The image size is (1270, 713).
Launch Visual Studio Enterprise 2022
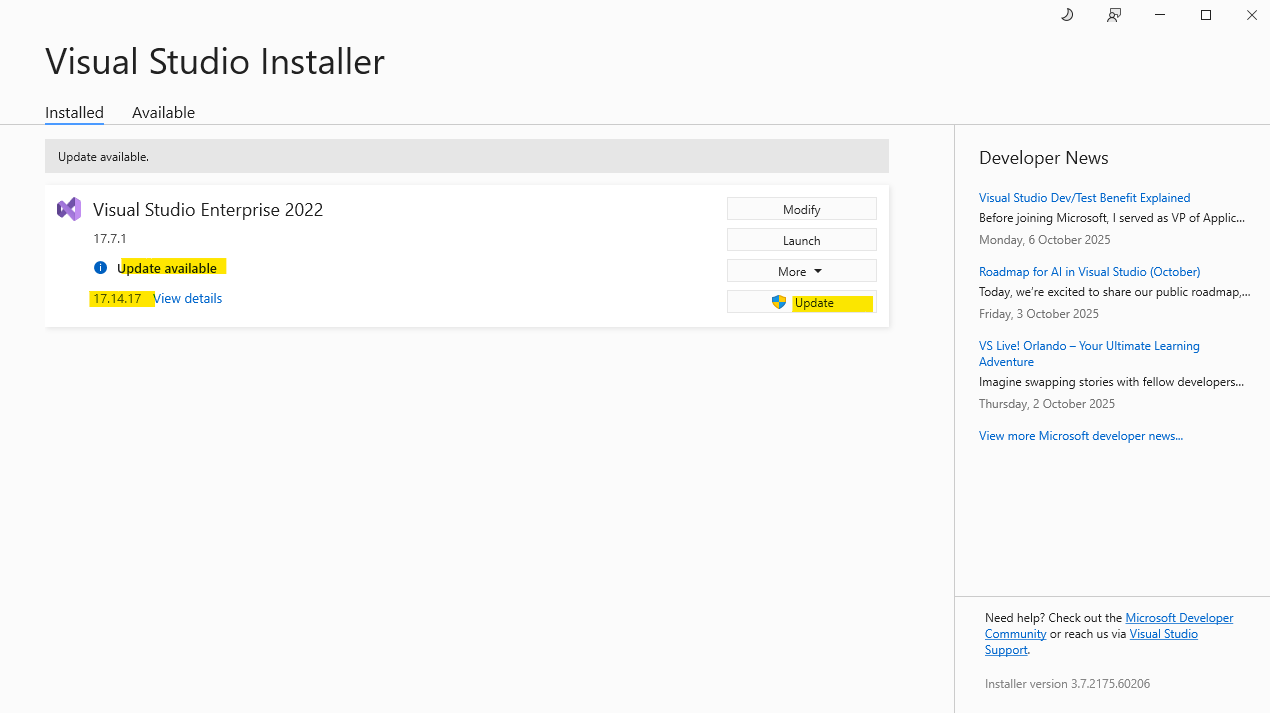[x=802, y=240]
